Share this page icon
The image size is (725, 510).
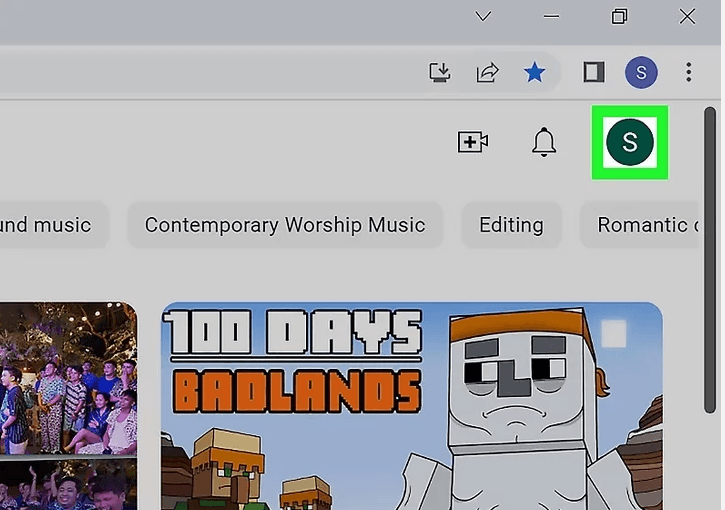[487, 72]
